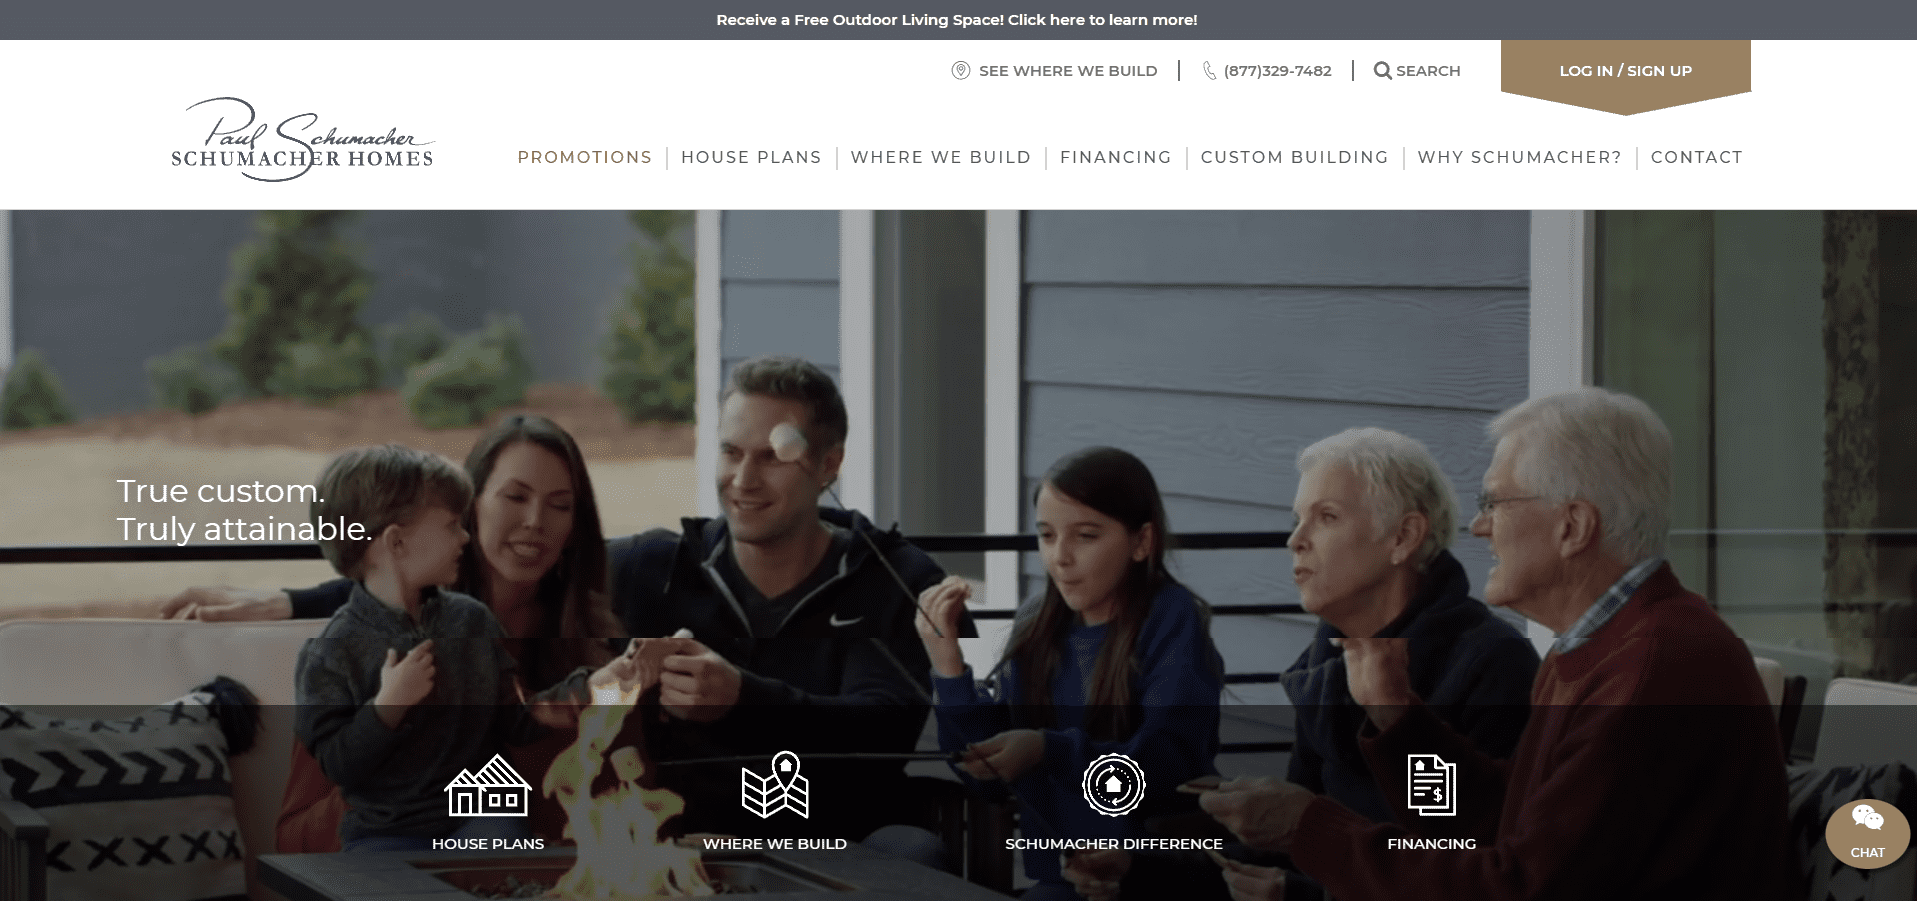This screenshot has width=1917, height=901.
Task: Click the Financing document icon
Action: click(x=1431, y=785)
